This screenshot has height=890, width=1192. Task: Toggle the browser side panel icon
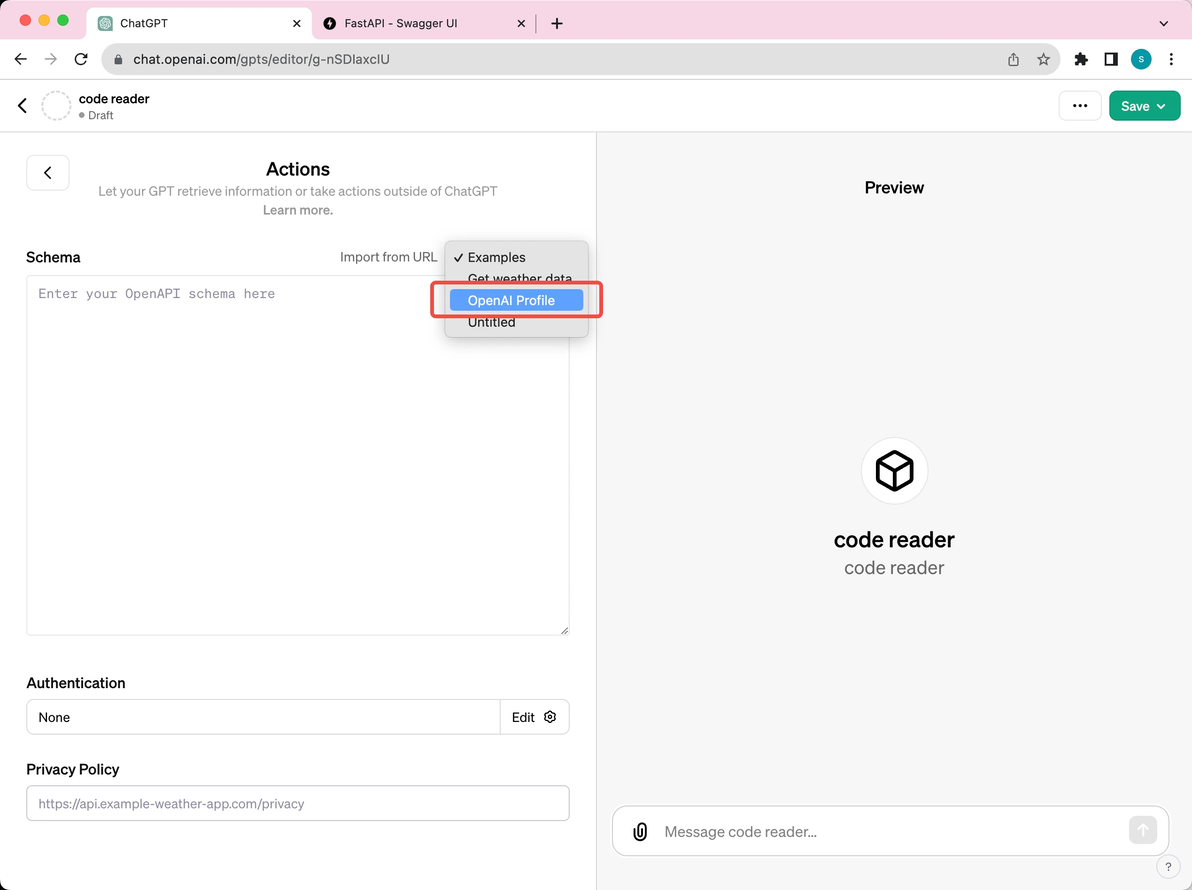coord(1111,59)
